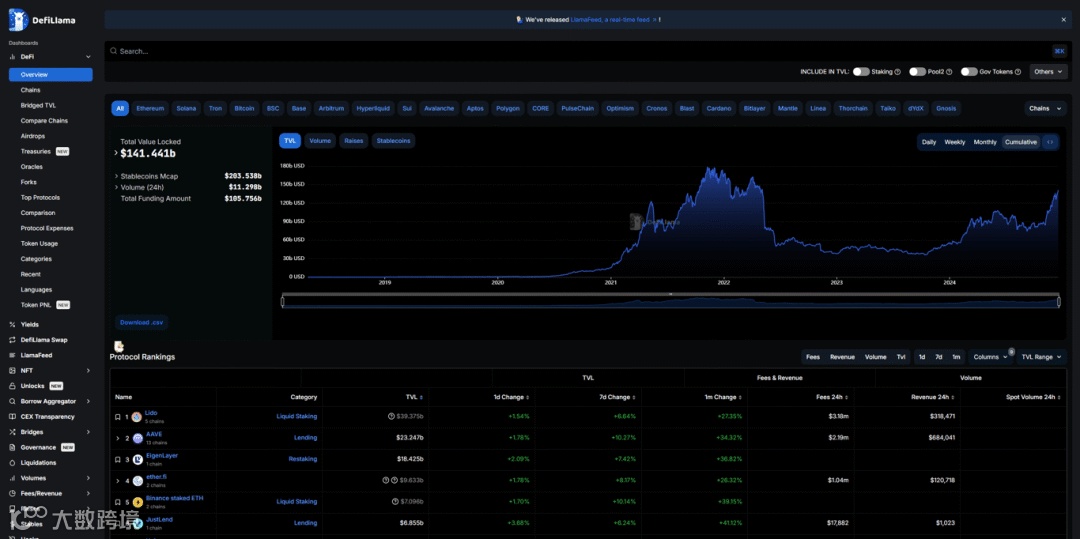Viewport: 1080px width, 539px height.
Task: Open the Others dropdown
Action: 1048,72
